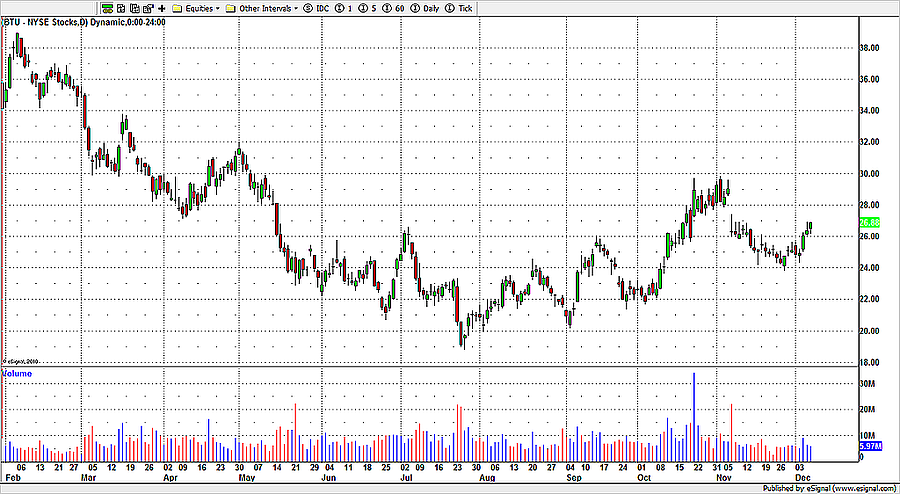The height and width of the screenshot is (494, 900).
Task: Click the toolbar icon left of the plus sign
Action: coord(148,7)
